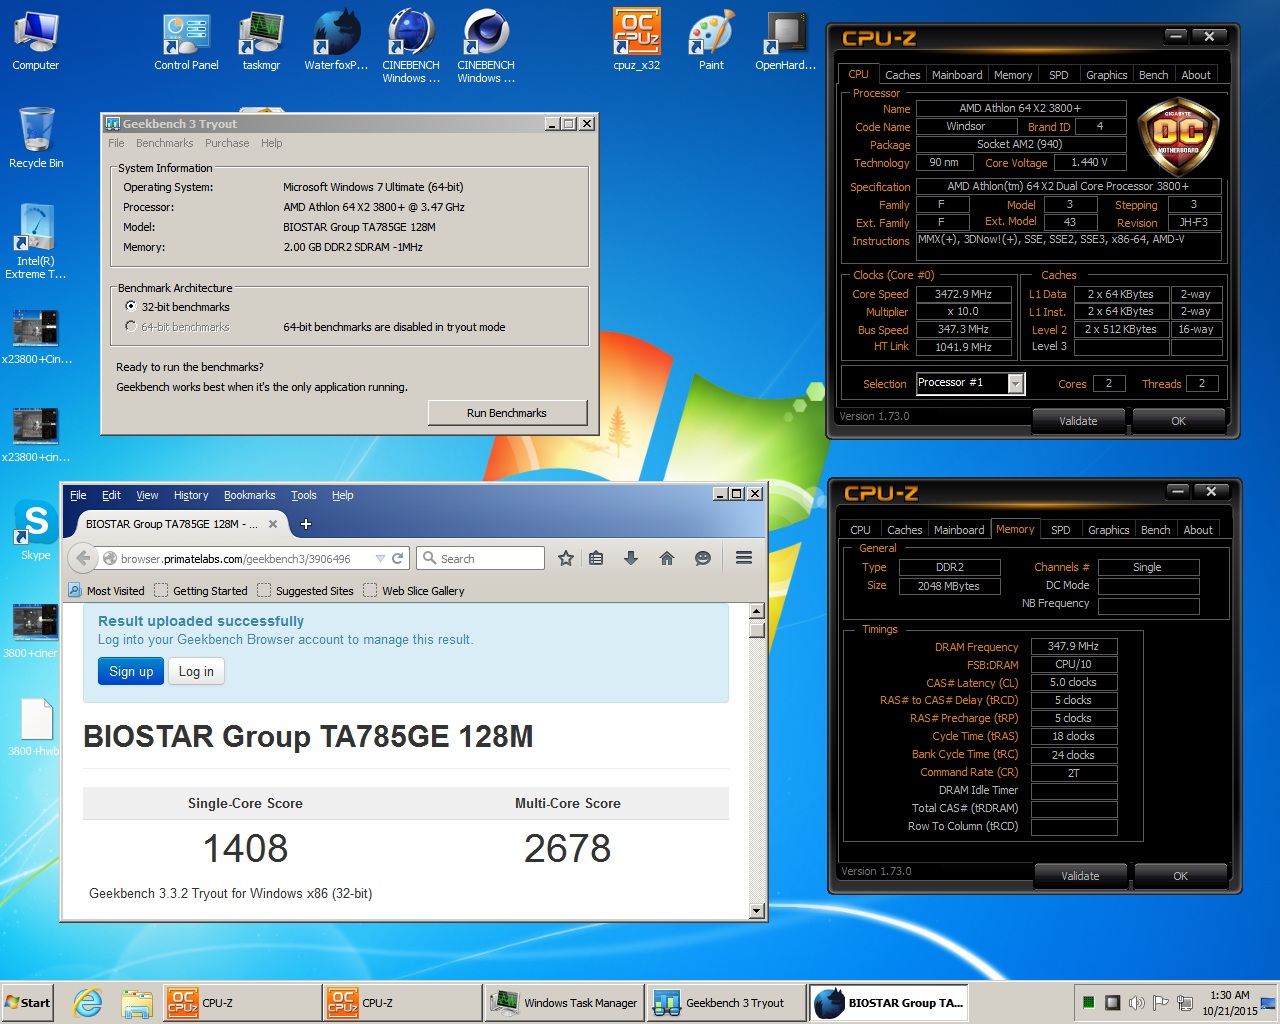Open the Skype desktop shortcut
Viewport: 1280px width, 1024px height.
tap(36, 531)
